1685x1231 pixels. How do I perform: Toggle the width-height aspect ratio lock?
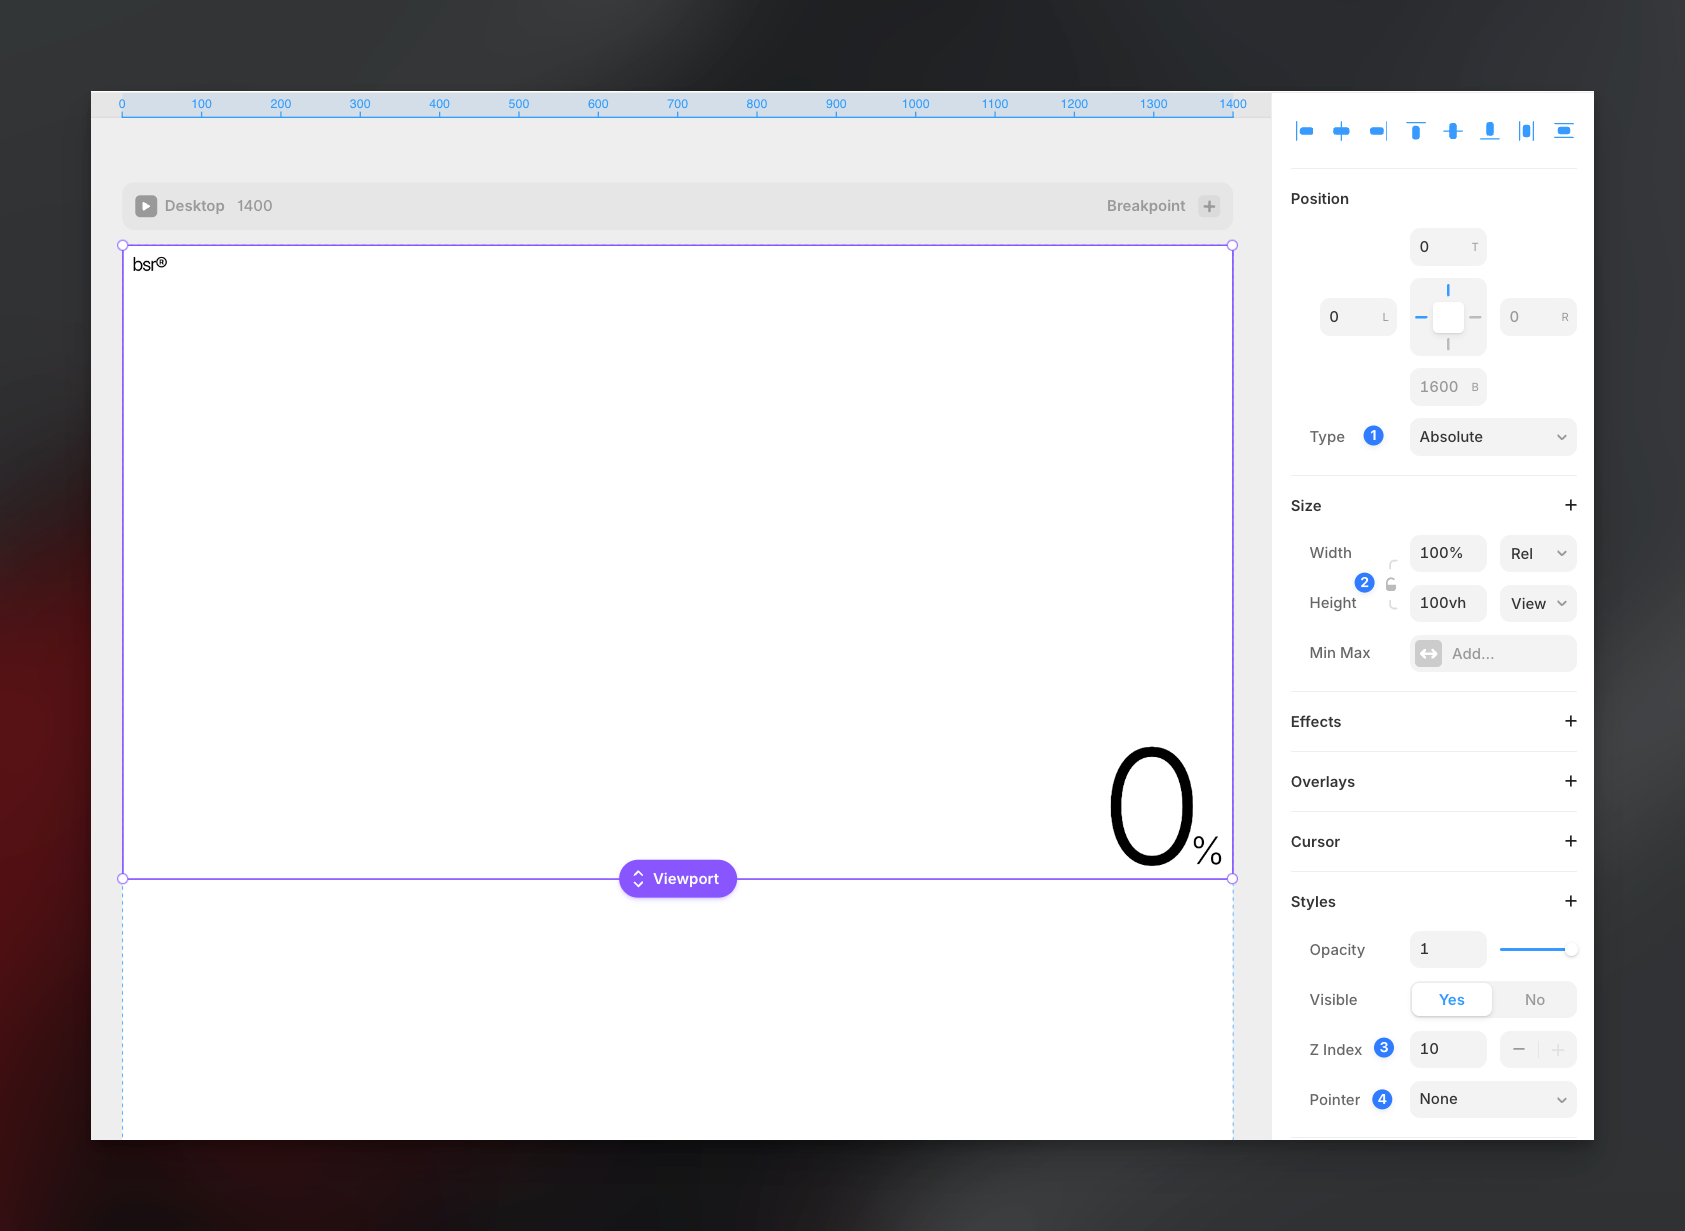[1391, 585]
